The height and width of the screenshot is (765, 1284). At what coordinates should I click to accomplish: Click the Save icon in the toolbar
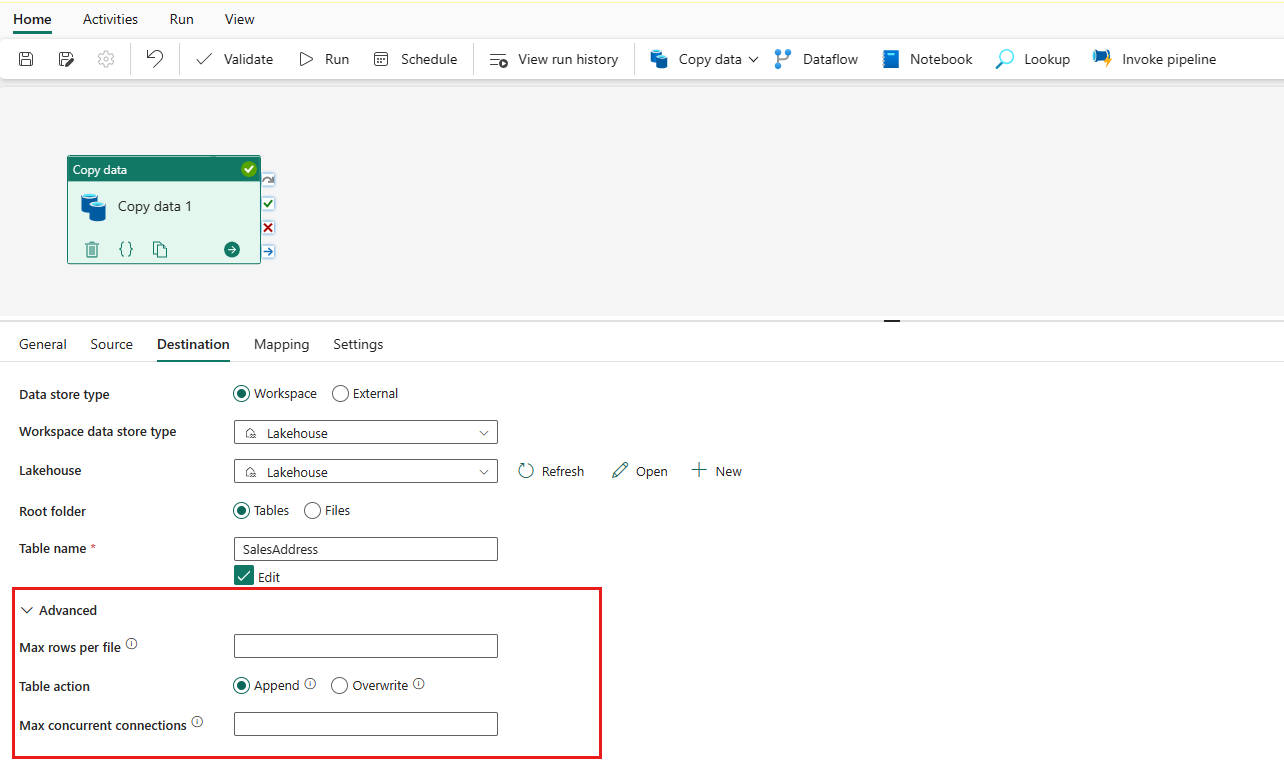[x=27, y=59]
